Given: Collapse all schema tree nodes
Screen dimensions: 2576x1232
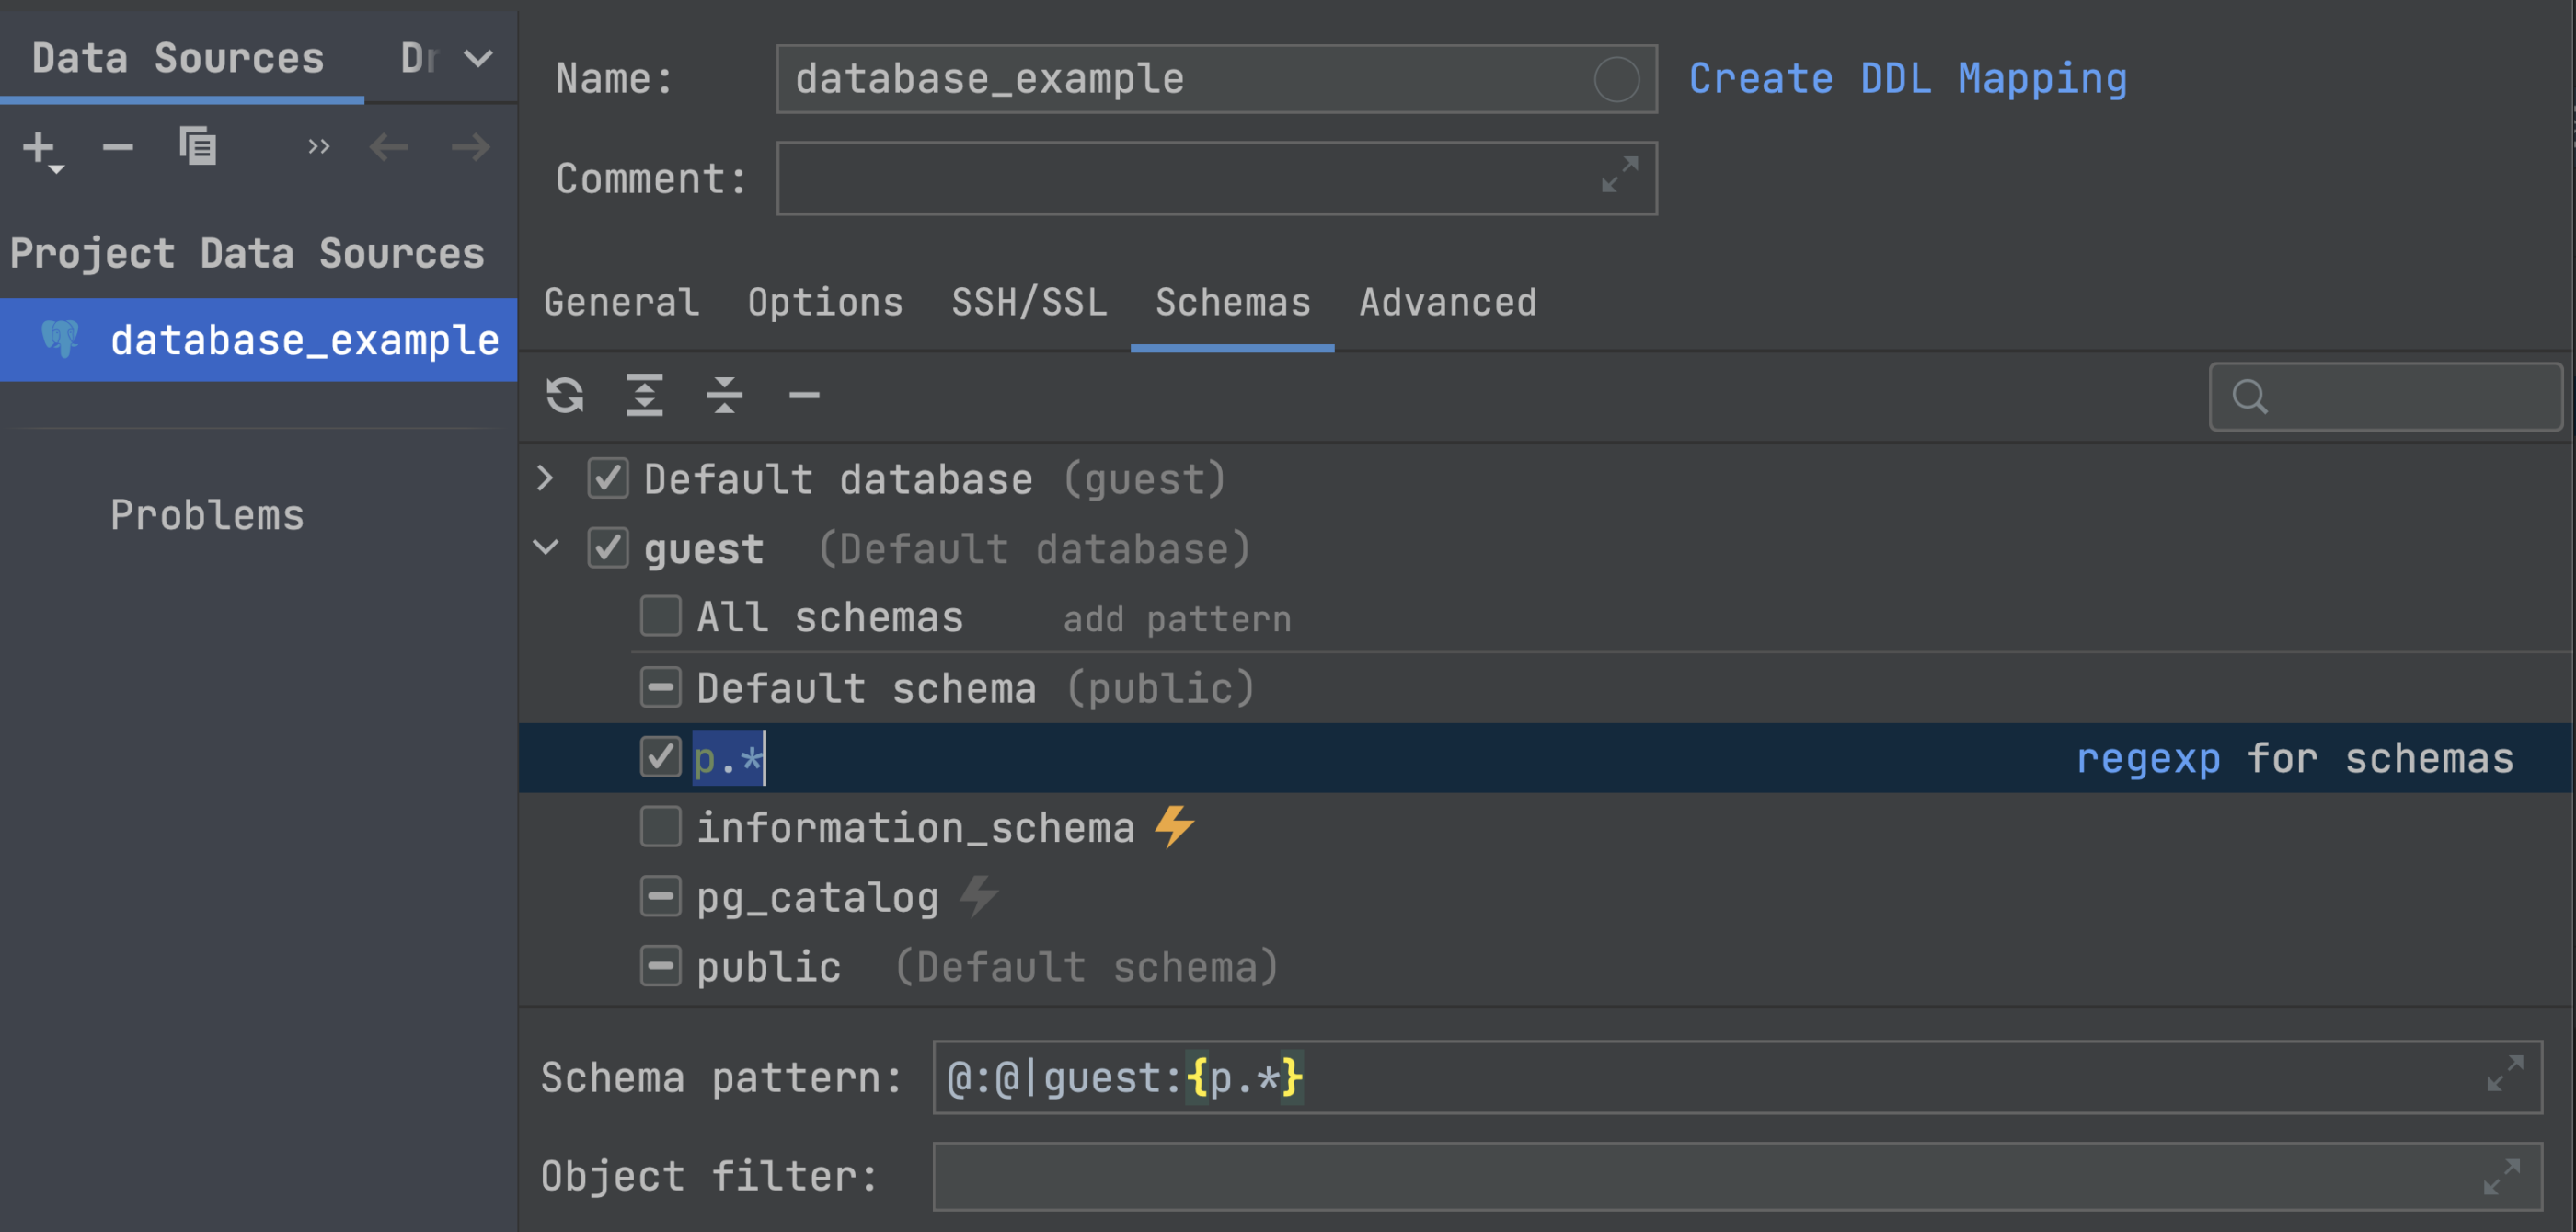Looking at the screenshot, I should tap(725, 395).
